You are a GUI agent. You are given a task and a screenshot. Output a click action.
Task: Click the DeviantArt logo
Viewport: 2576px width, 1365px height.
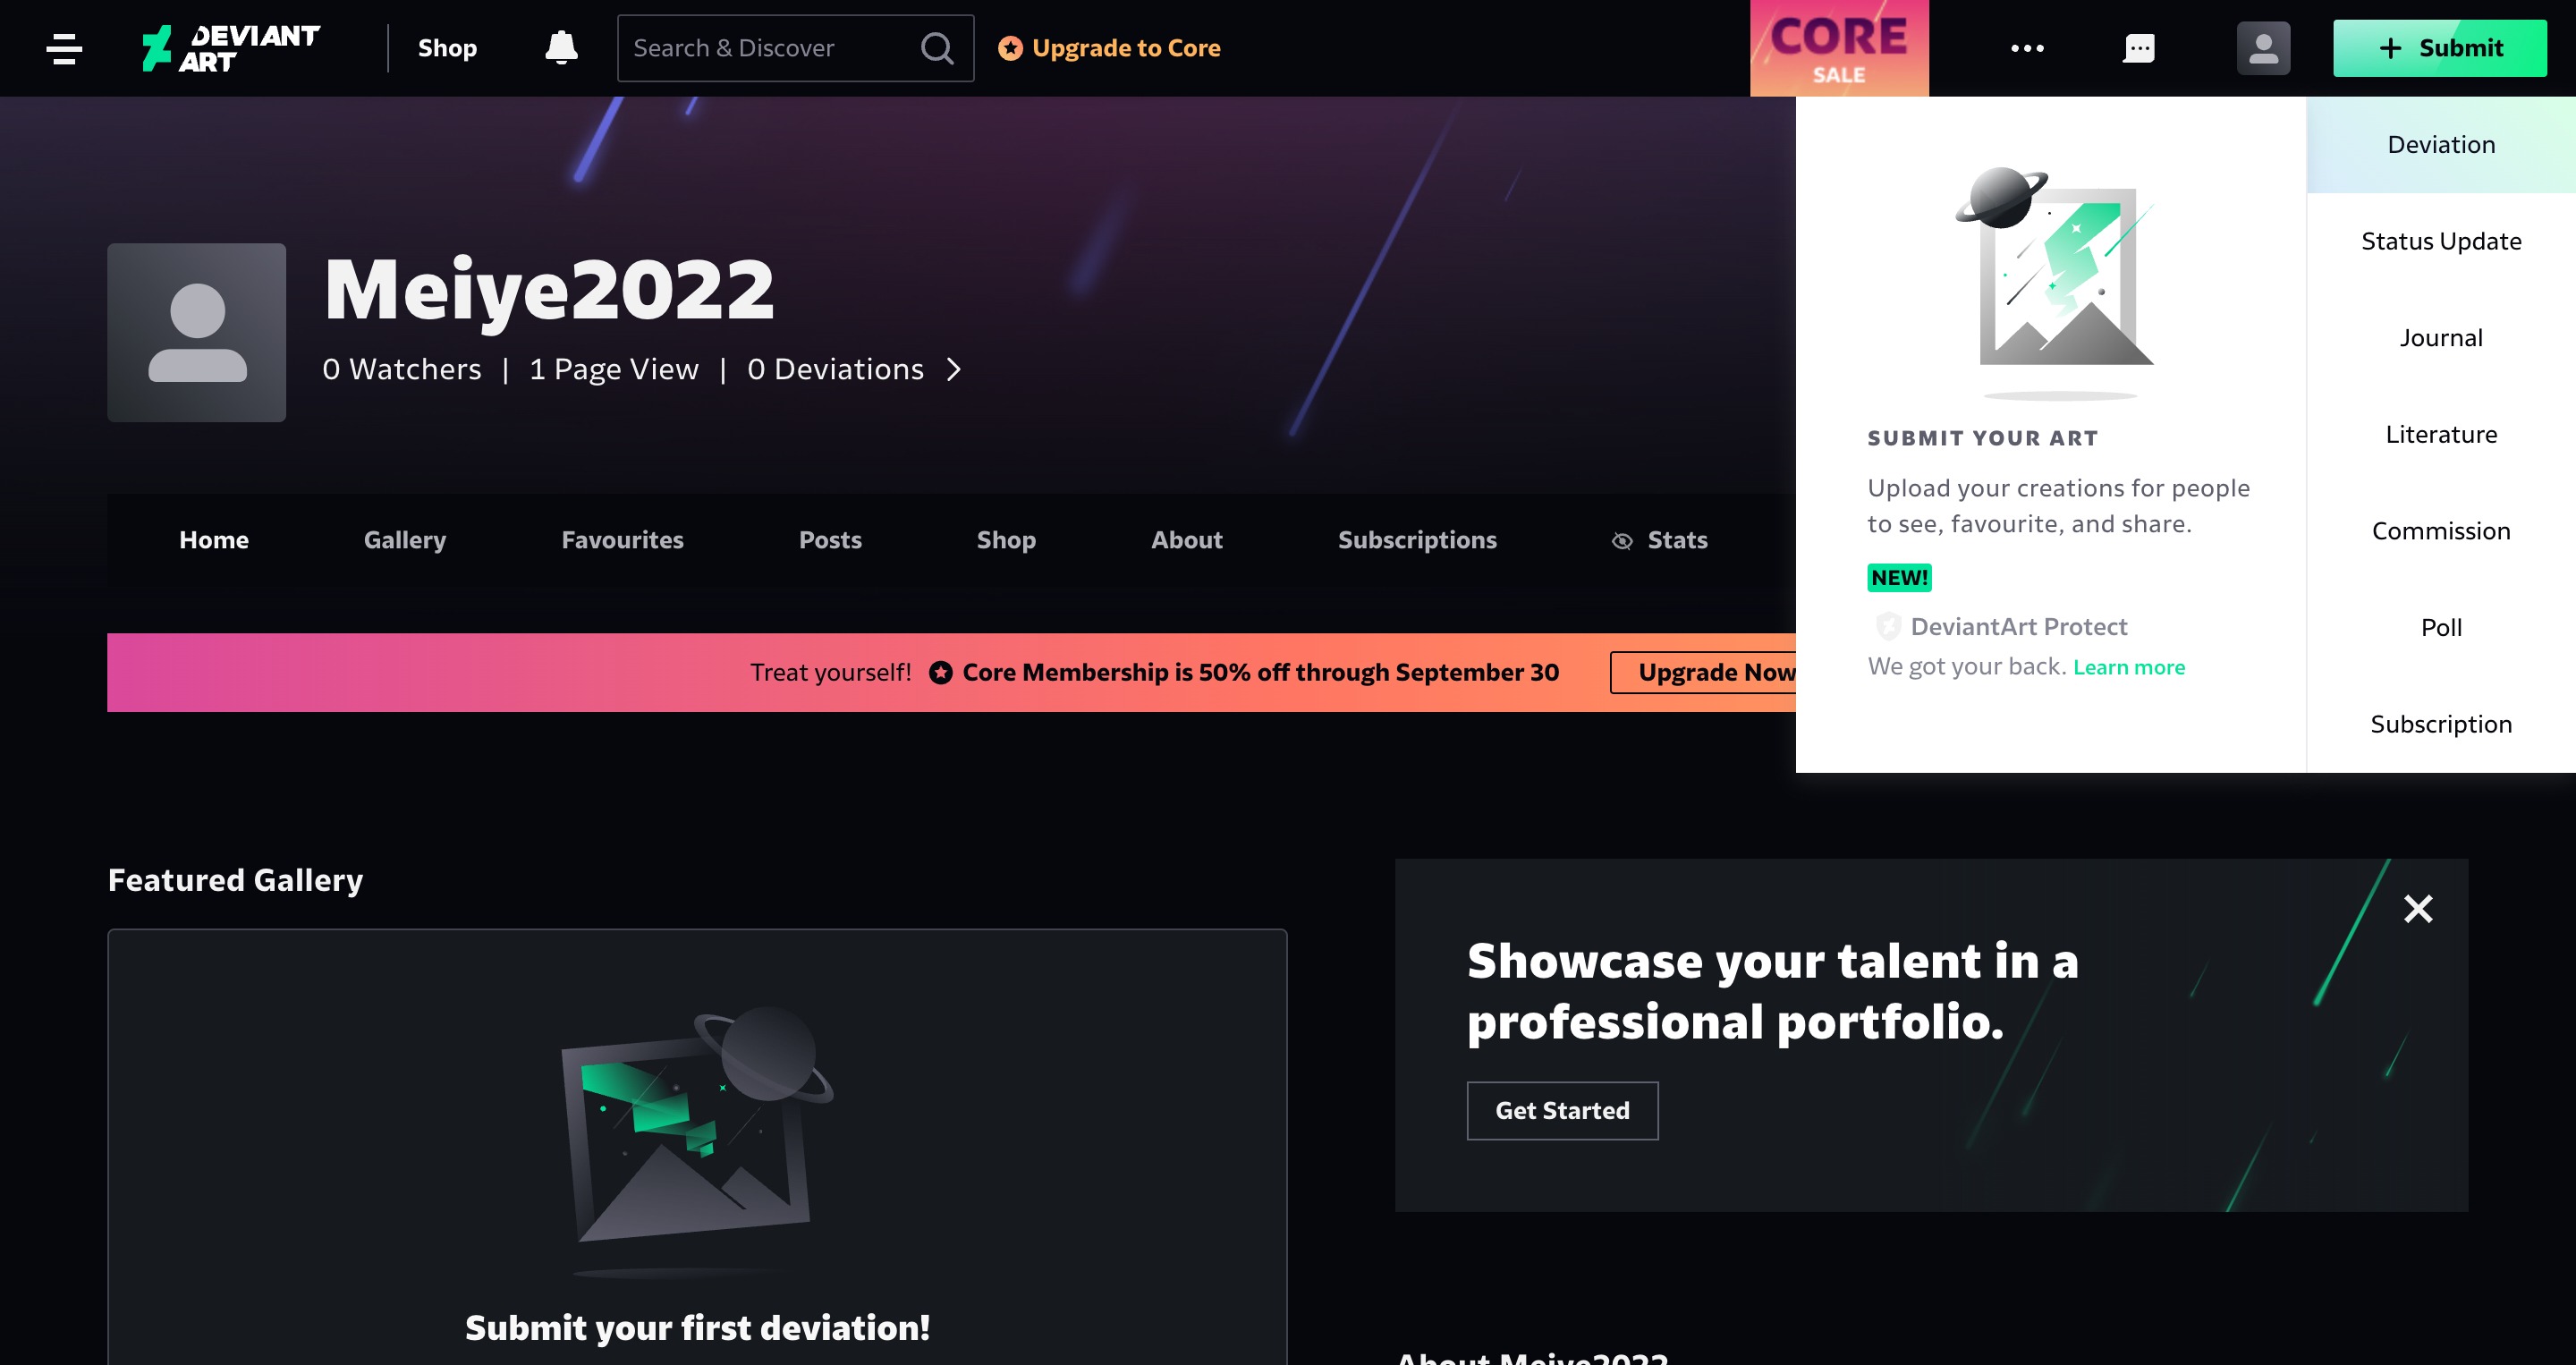coord(230,48)
